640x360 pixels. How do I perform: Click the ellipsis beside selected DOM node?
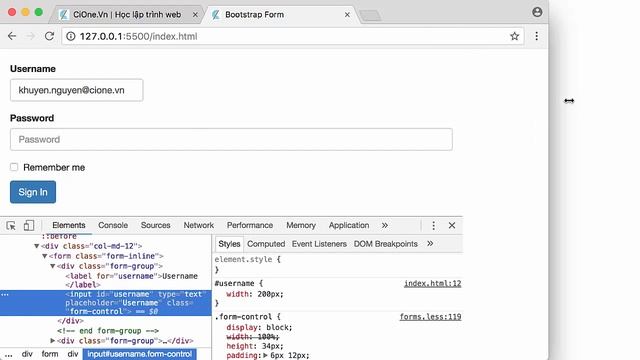pos(5,294)
